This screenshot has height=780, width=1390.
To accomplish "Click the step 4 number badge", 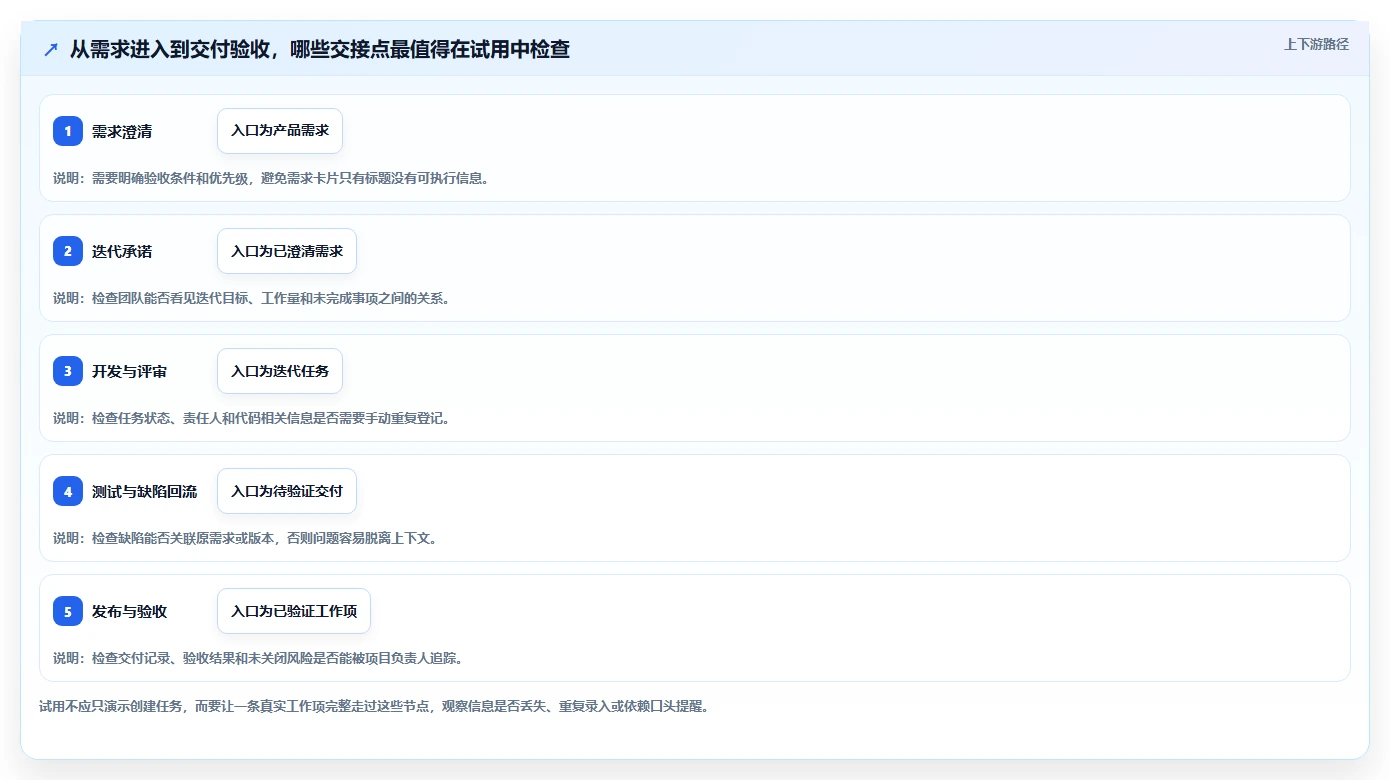I will [x=68, y=491].
